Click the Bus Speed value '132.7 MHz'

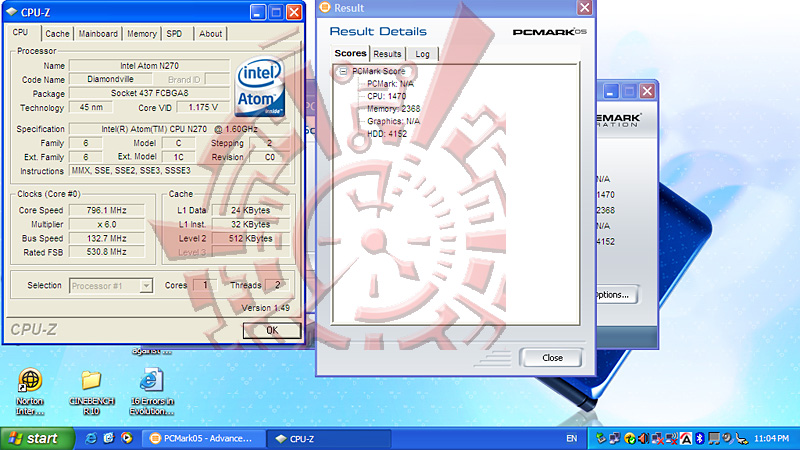point(107,238)
